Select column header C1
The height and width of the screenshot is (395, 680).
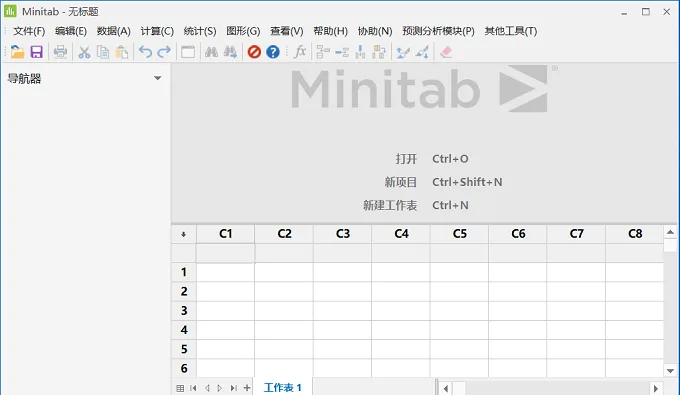[226, 234]
